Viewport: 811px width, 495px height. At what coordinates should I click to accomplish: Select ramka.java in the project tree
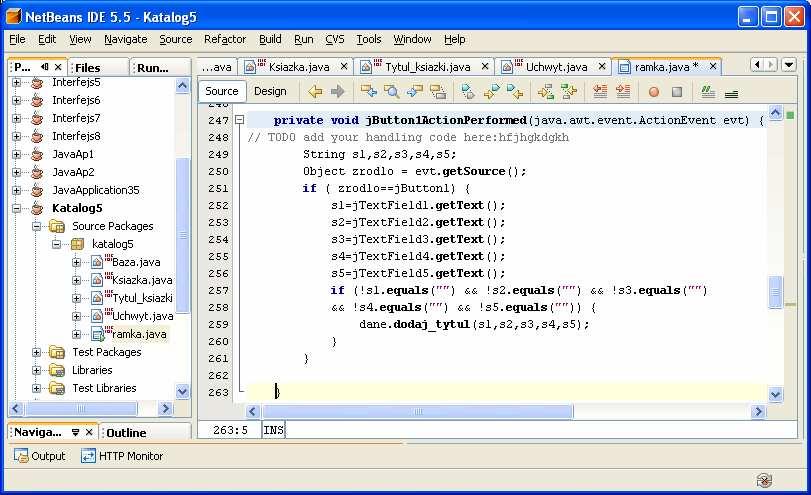tap(139, 334)
